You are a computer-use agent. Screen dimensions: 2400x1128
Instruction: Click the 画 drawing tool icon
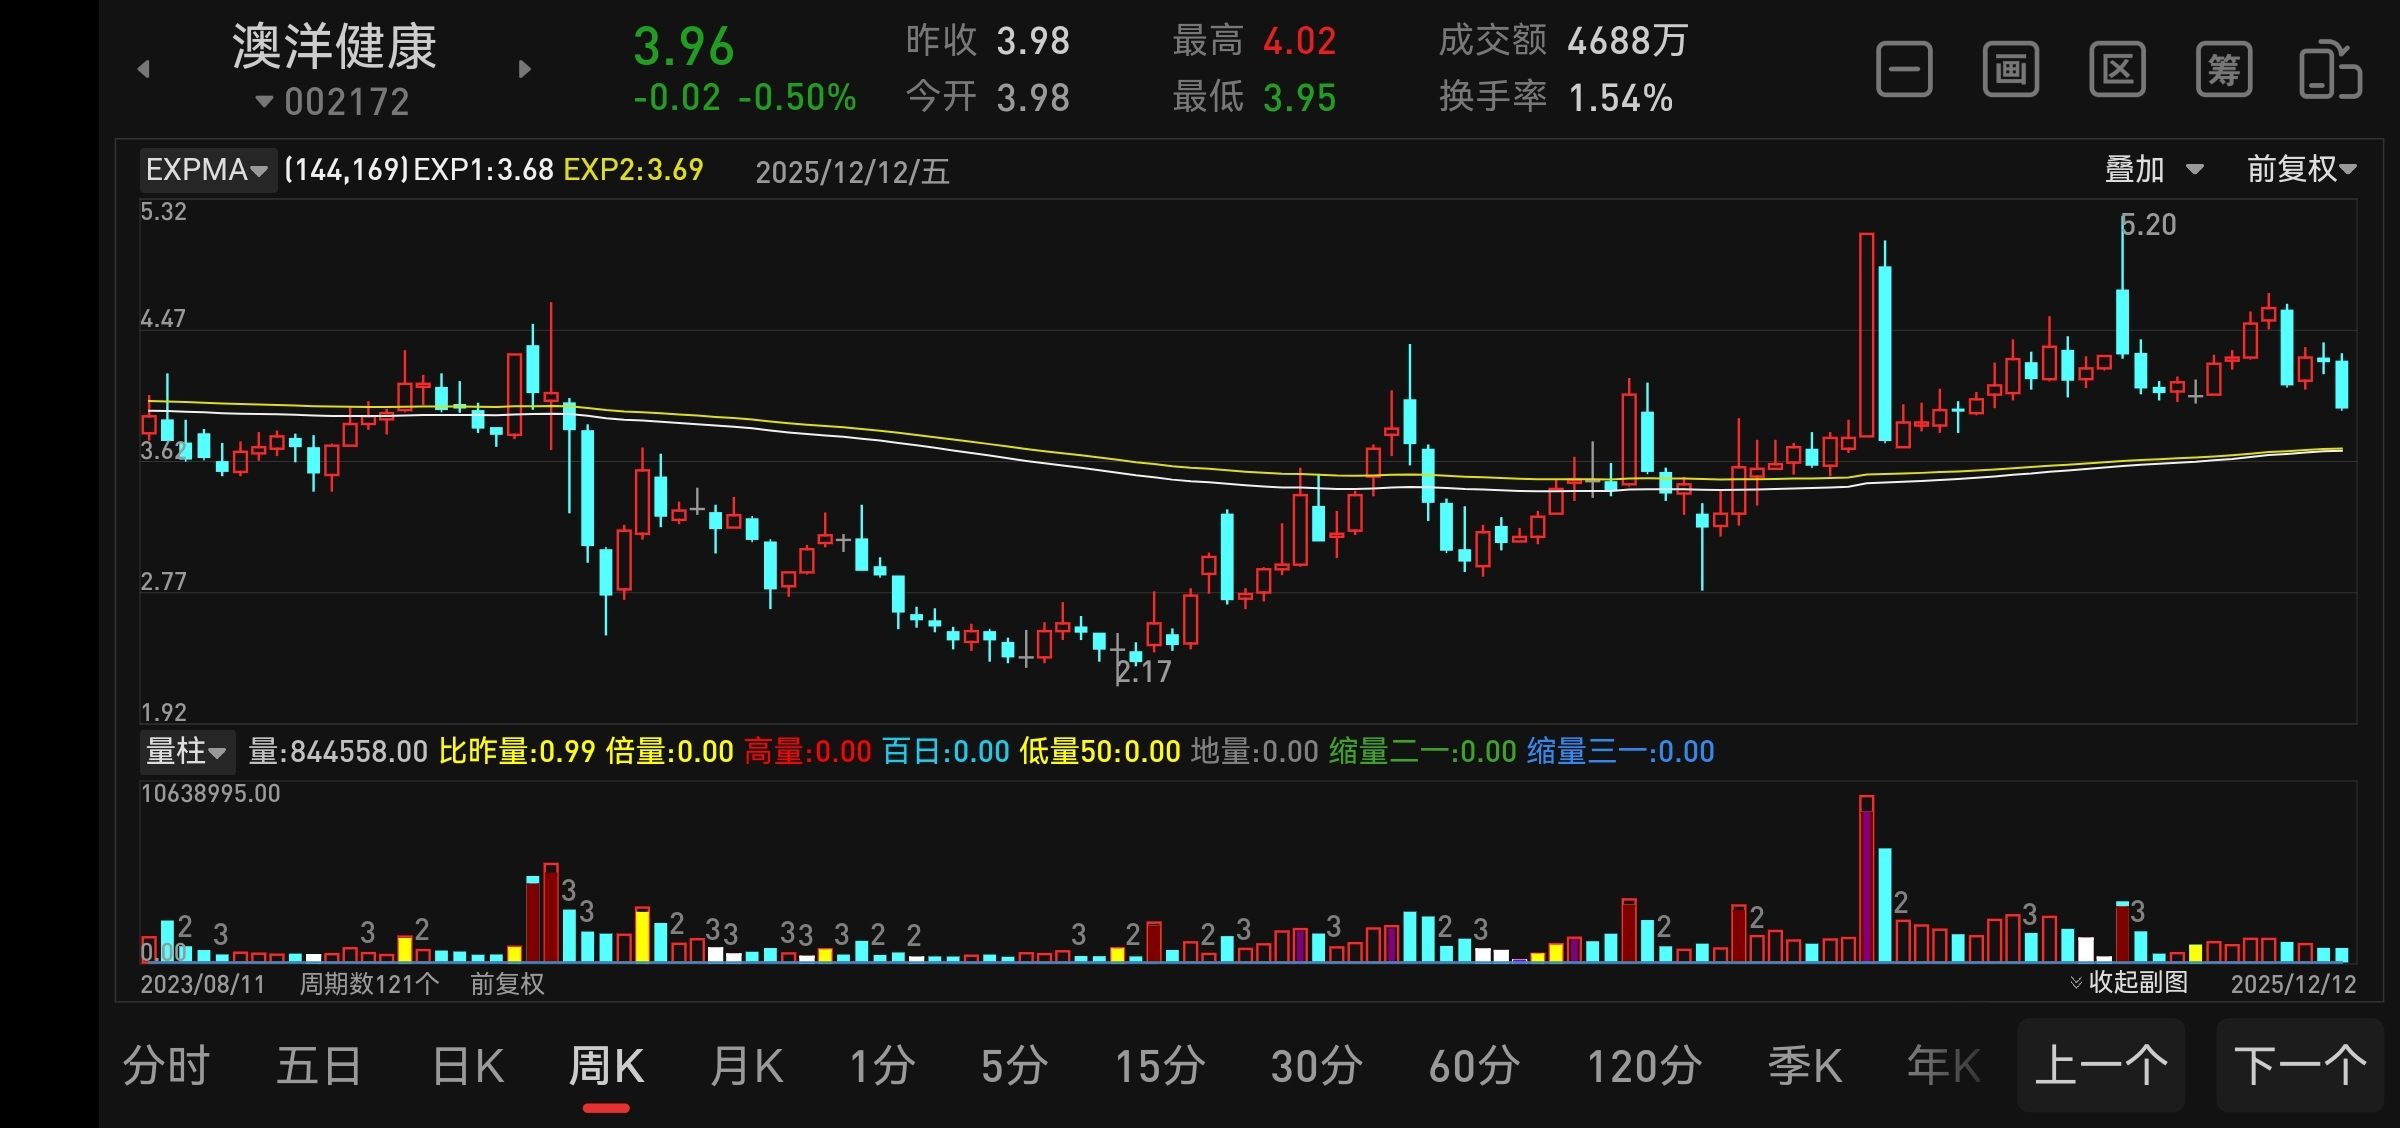tap(2010, 70)
